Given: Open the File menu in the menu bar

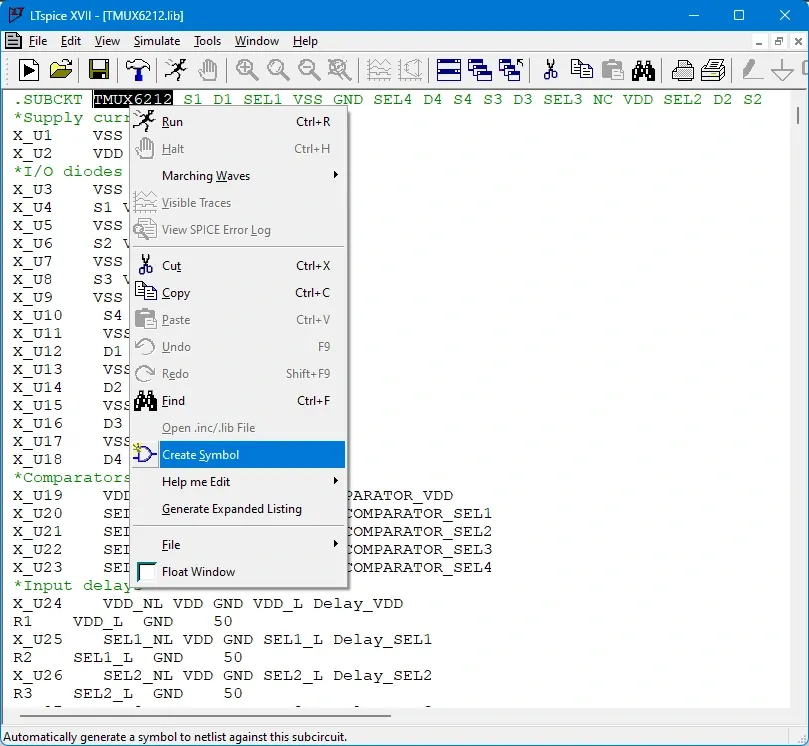Looking at the screenshot, I should coord(38,41).
